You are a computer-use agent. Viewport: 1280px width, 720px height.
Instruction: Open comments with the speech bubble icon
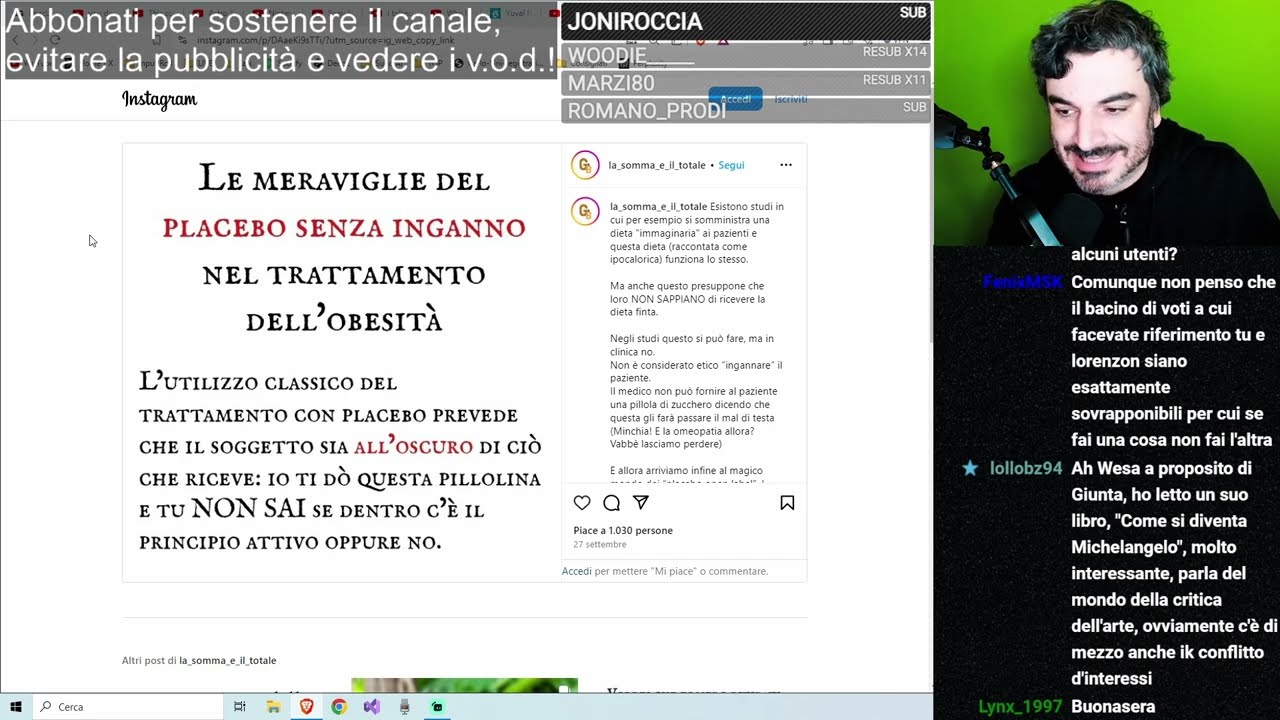pos(611,503)
